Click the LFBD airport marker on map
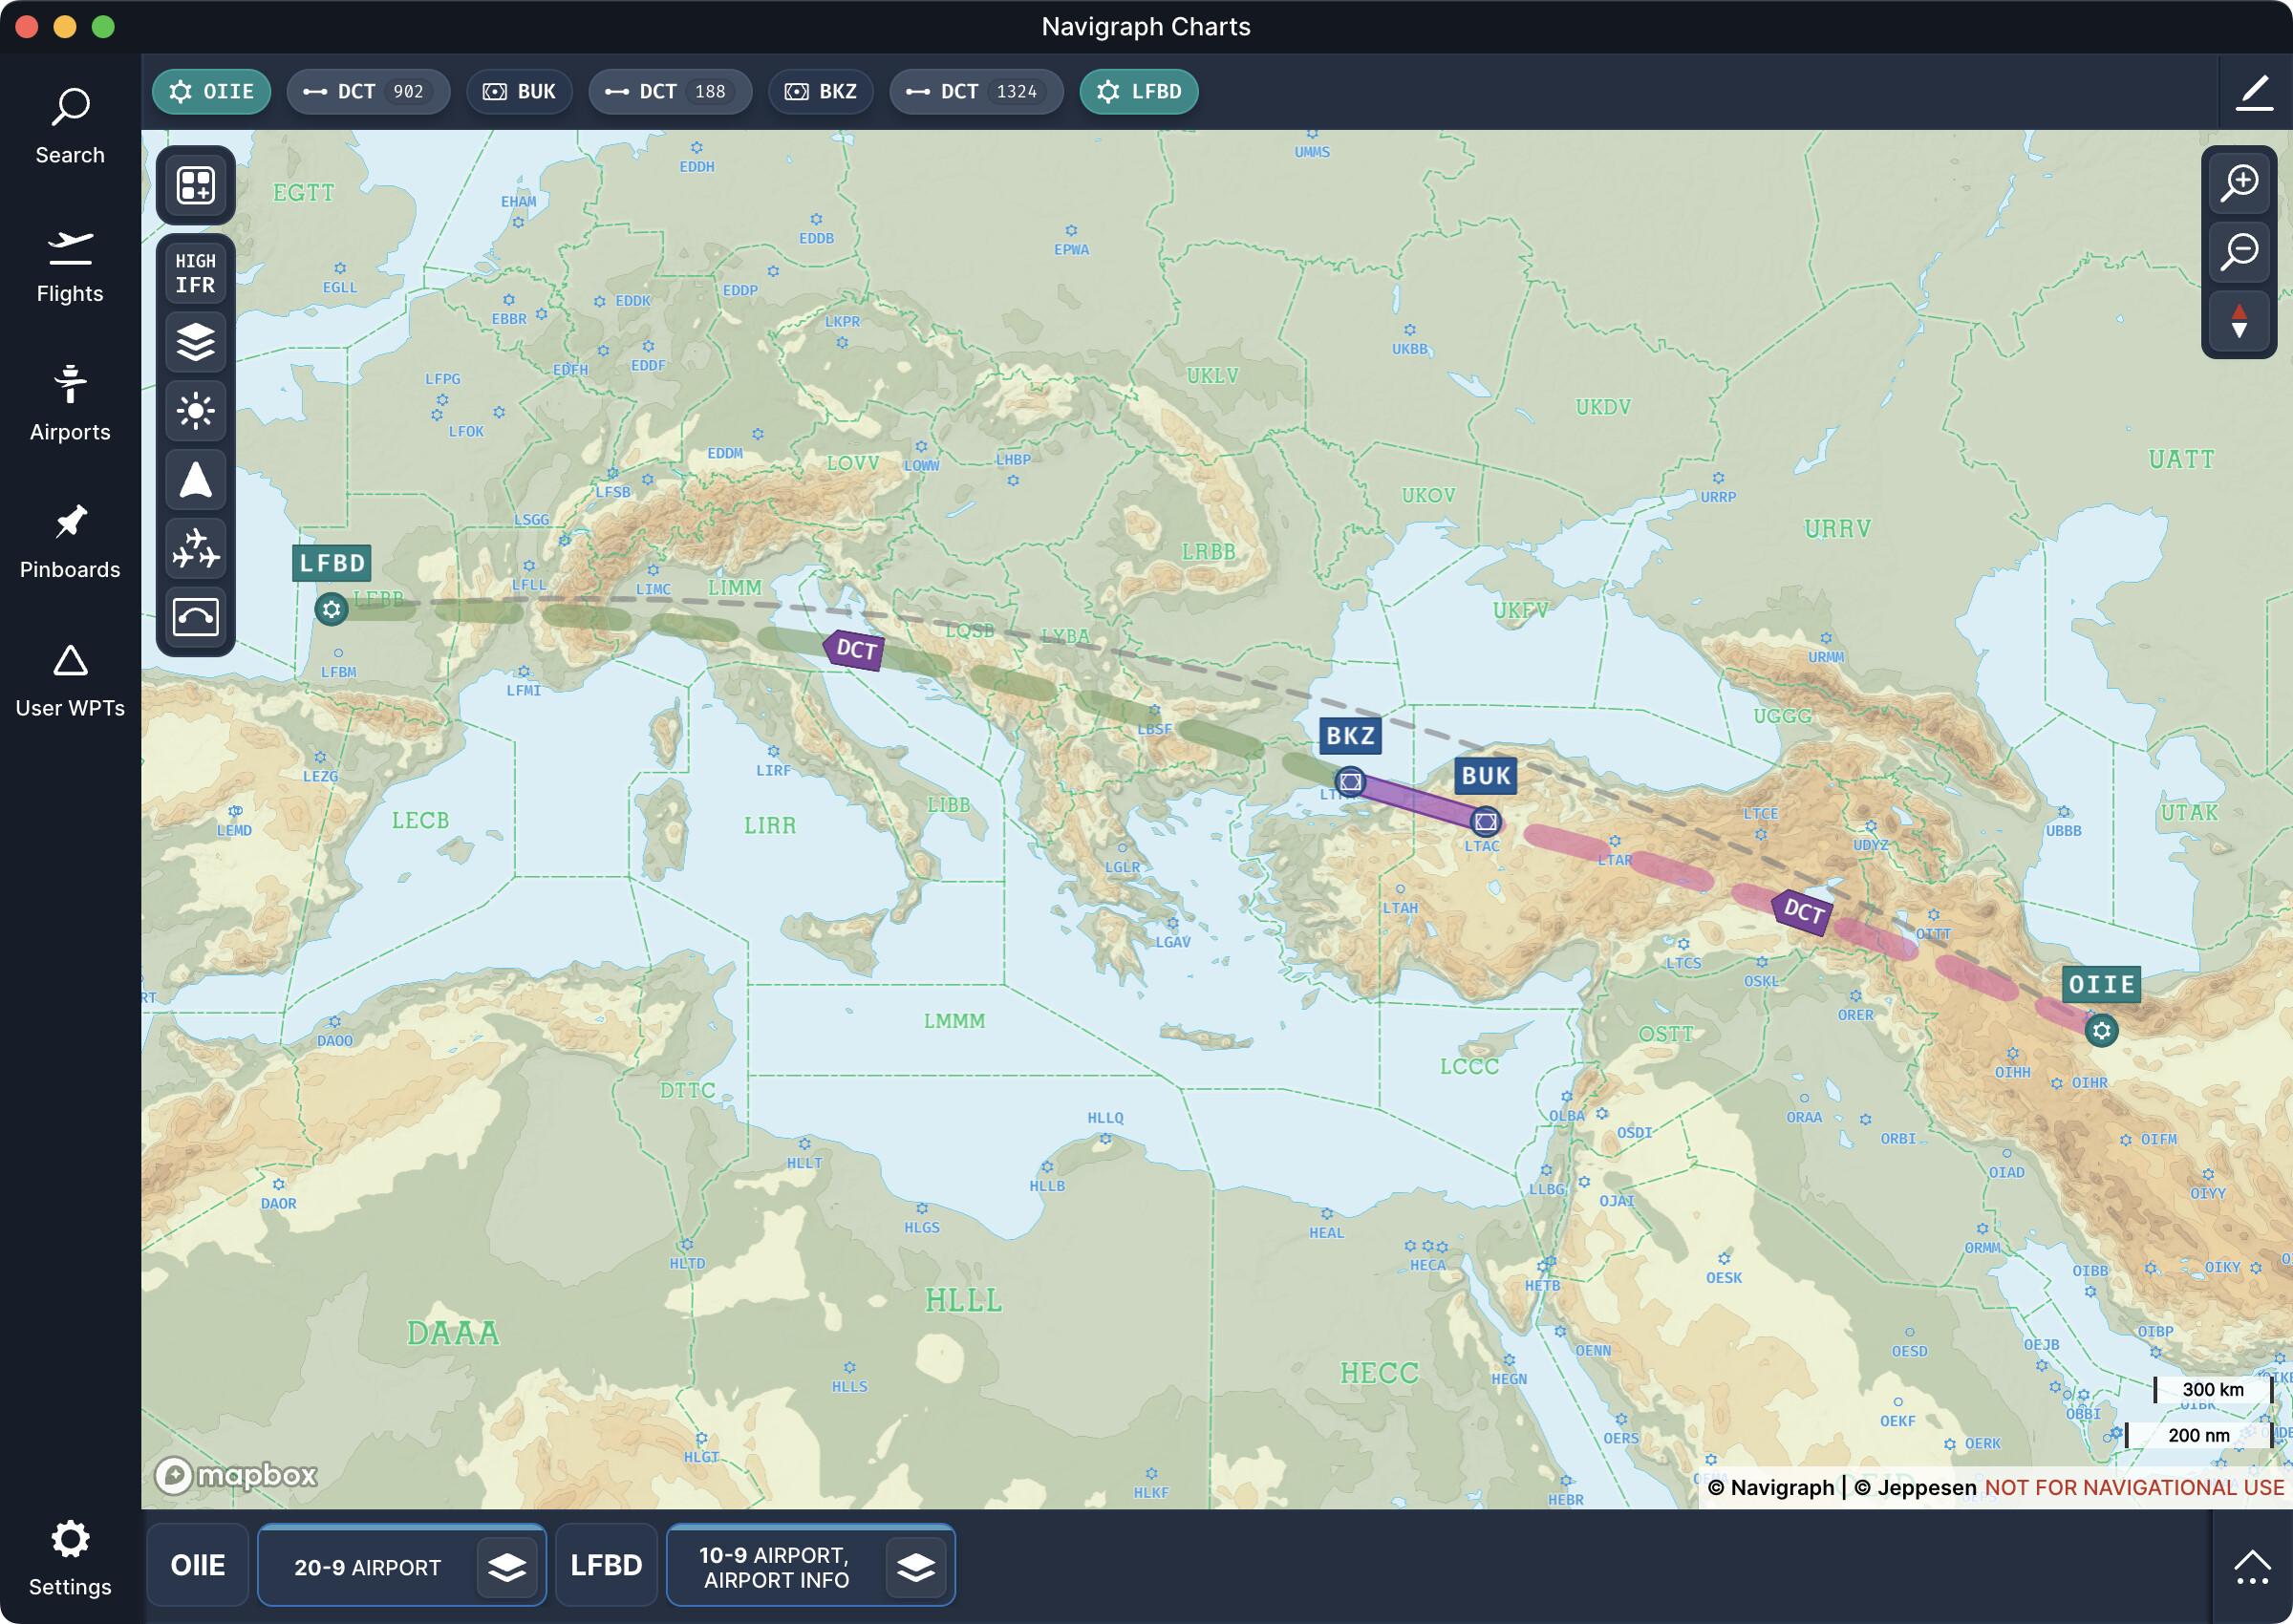This screenshot has height=1624, width=2293. pyautogui.click(x=332, y=609)
